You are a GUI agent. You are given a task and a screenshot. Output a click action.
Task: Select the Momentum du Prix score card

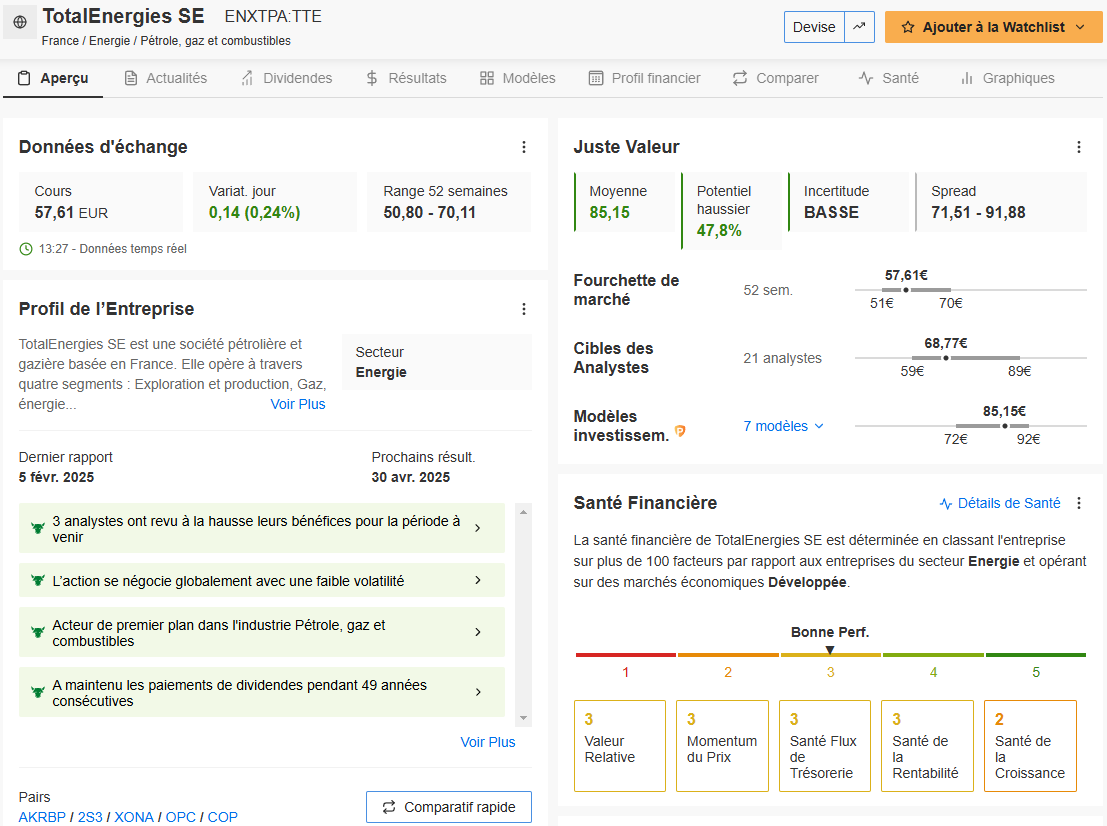[x=722, y=746]
